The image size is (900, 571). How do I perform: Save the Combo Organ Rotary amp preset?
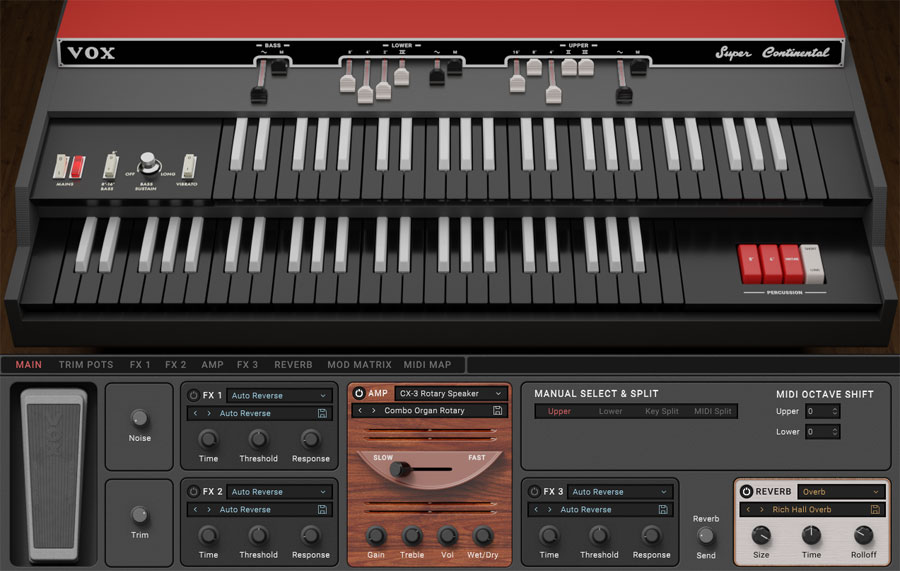pyautogui.click(x=498, y=411)
